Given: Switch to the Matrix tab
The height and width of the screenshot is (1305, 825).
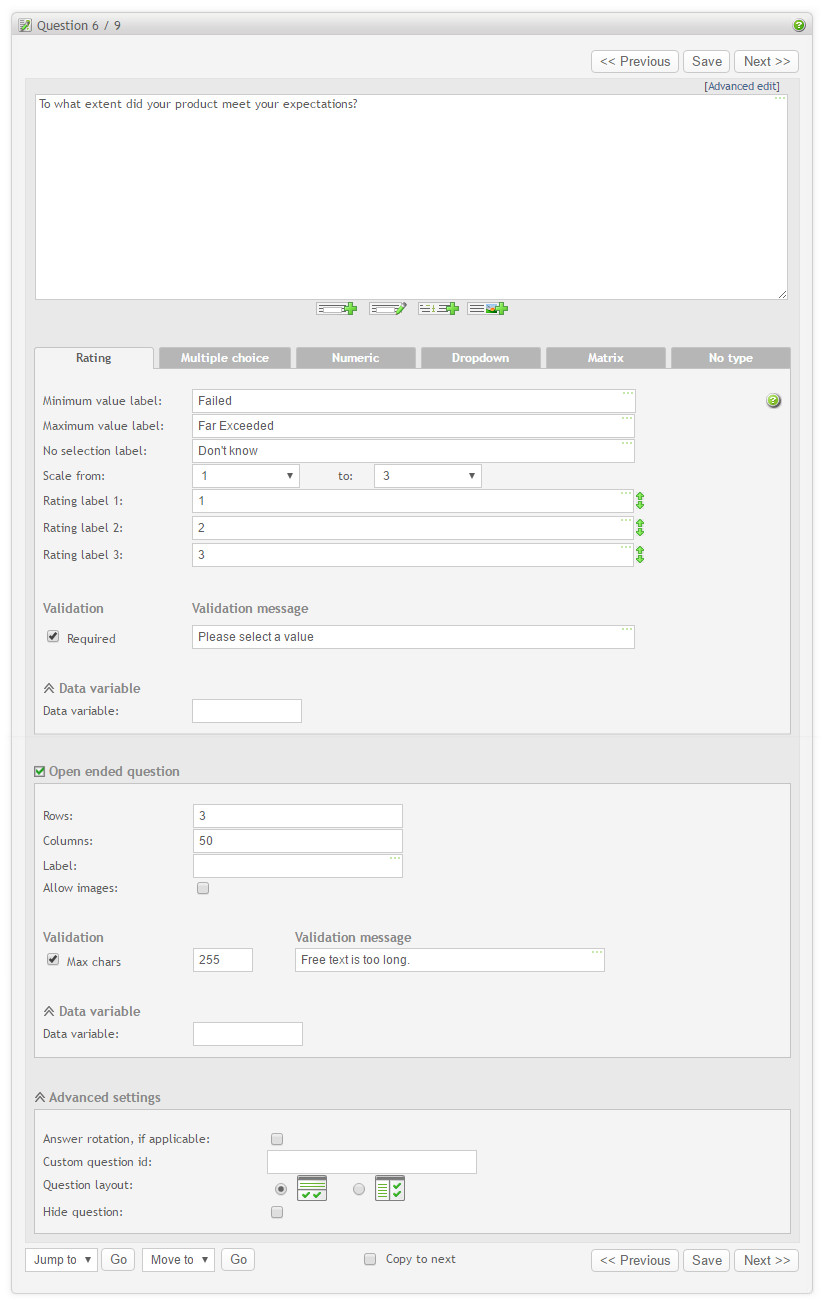Looking at the screenshot, I should click(606, 358).
